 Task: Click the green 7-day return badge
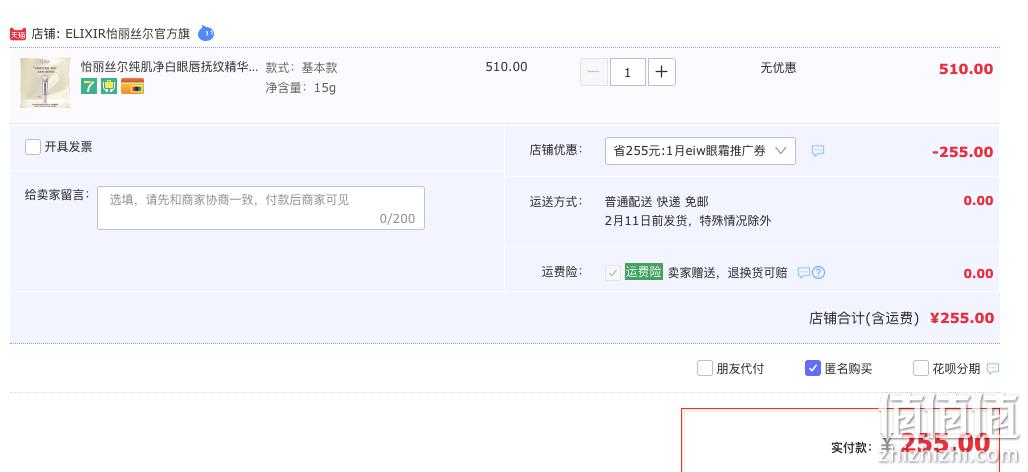(x=89, y=86)
